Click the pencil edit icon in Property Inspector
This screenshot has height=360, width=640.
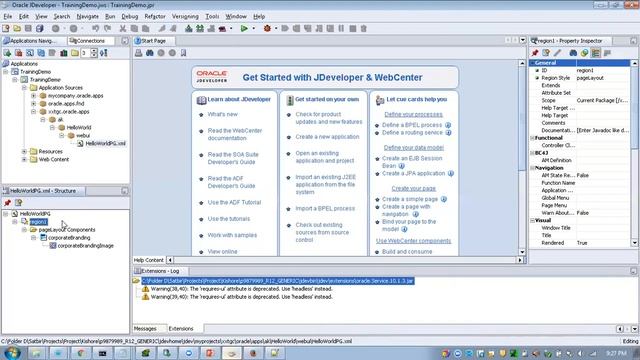pyautogui.click(x=558, y=53)
